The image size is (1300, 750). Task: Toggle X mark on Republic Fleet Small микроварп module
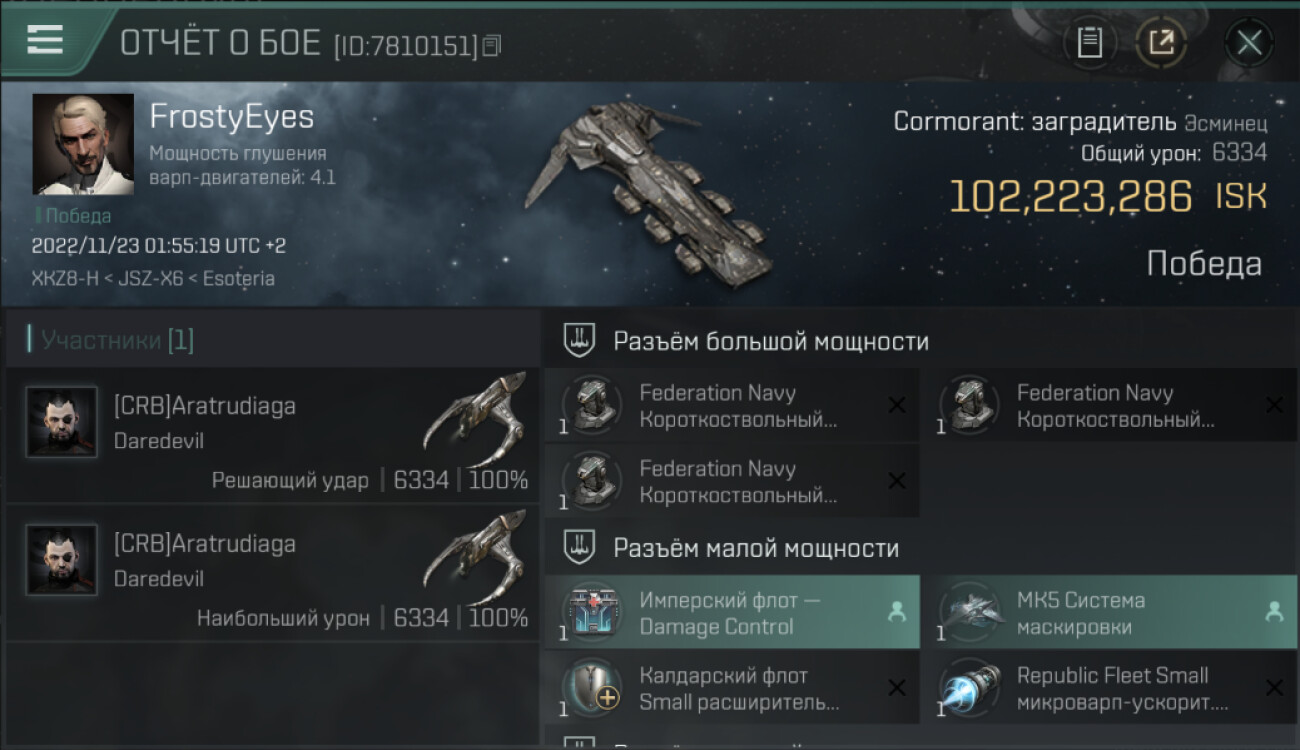1274,688
